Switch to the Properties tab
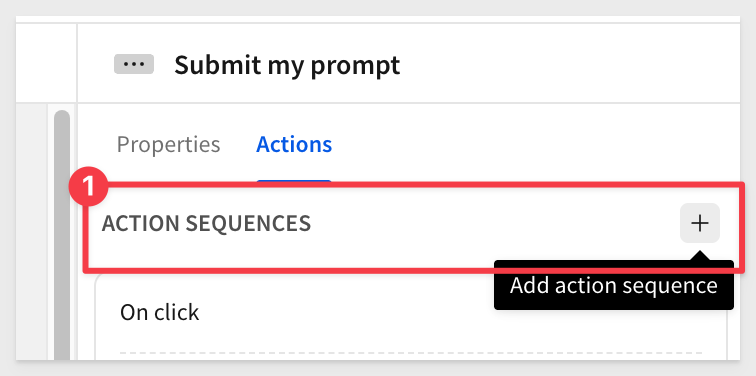This screenshot has height=376, width=756. (x=168, y=144)
